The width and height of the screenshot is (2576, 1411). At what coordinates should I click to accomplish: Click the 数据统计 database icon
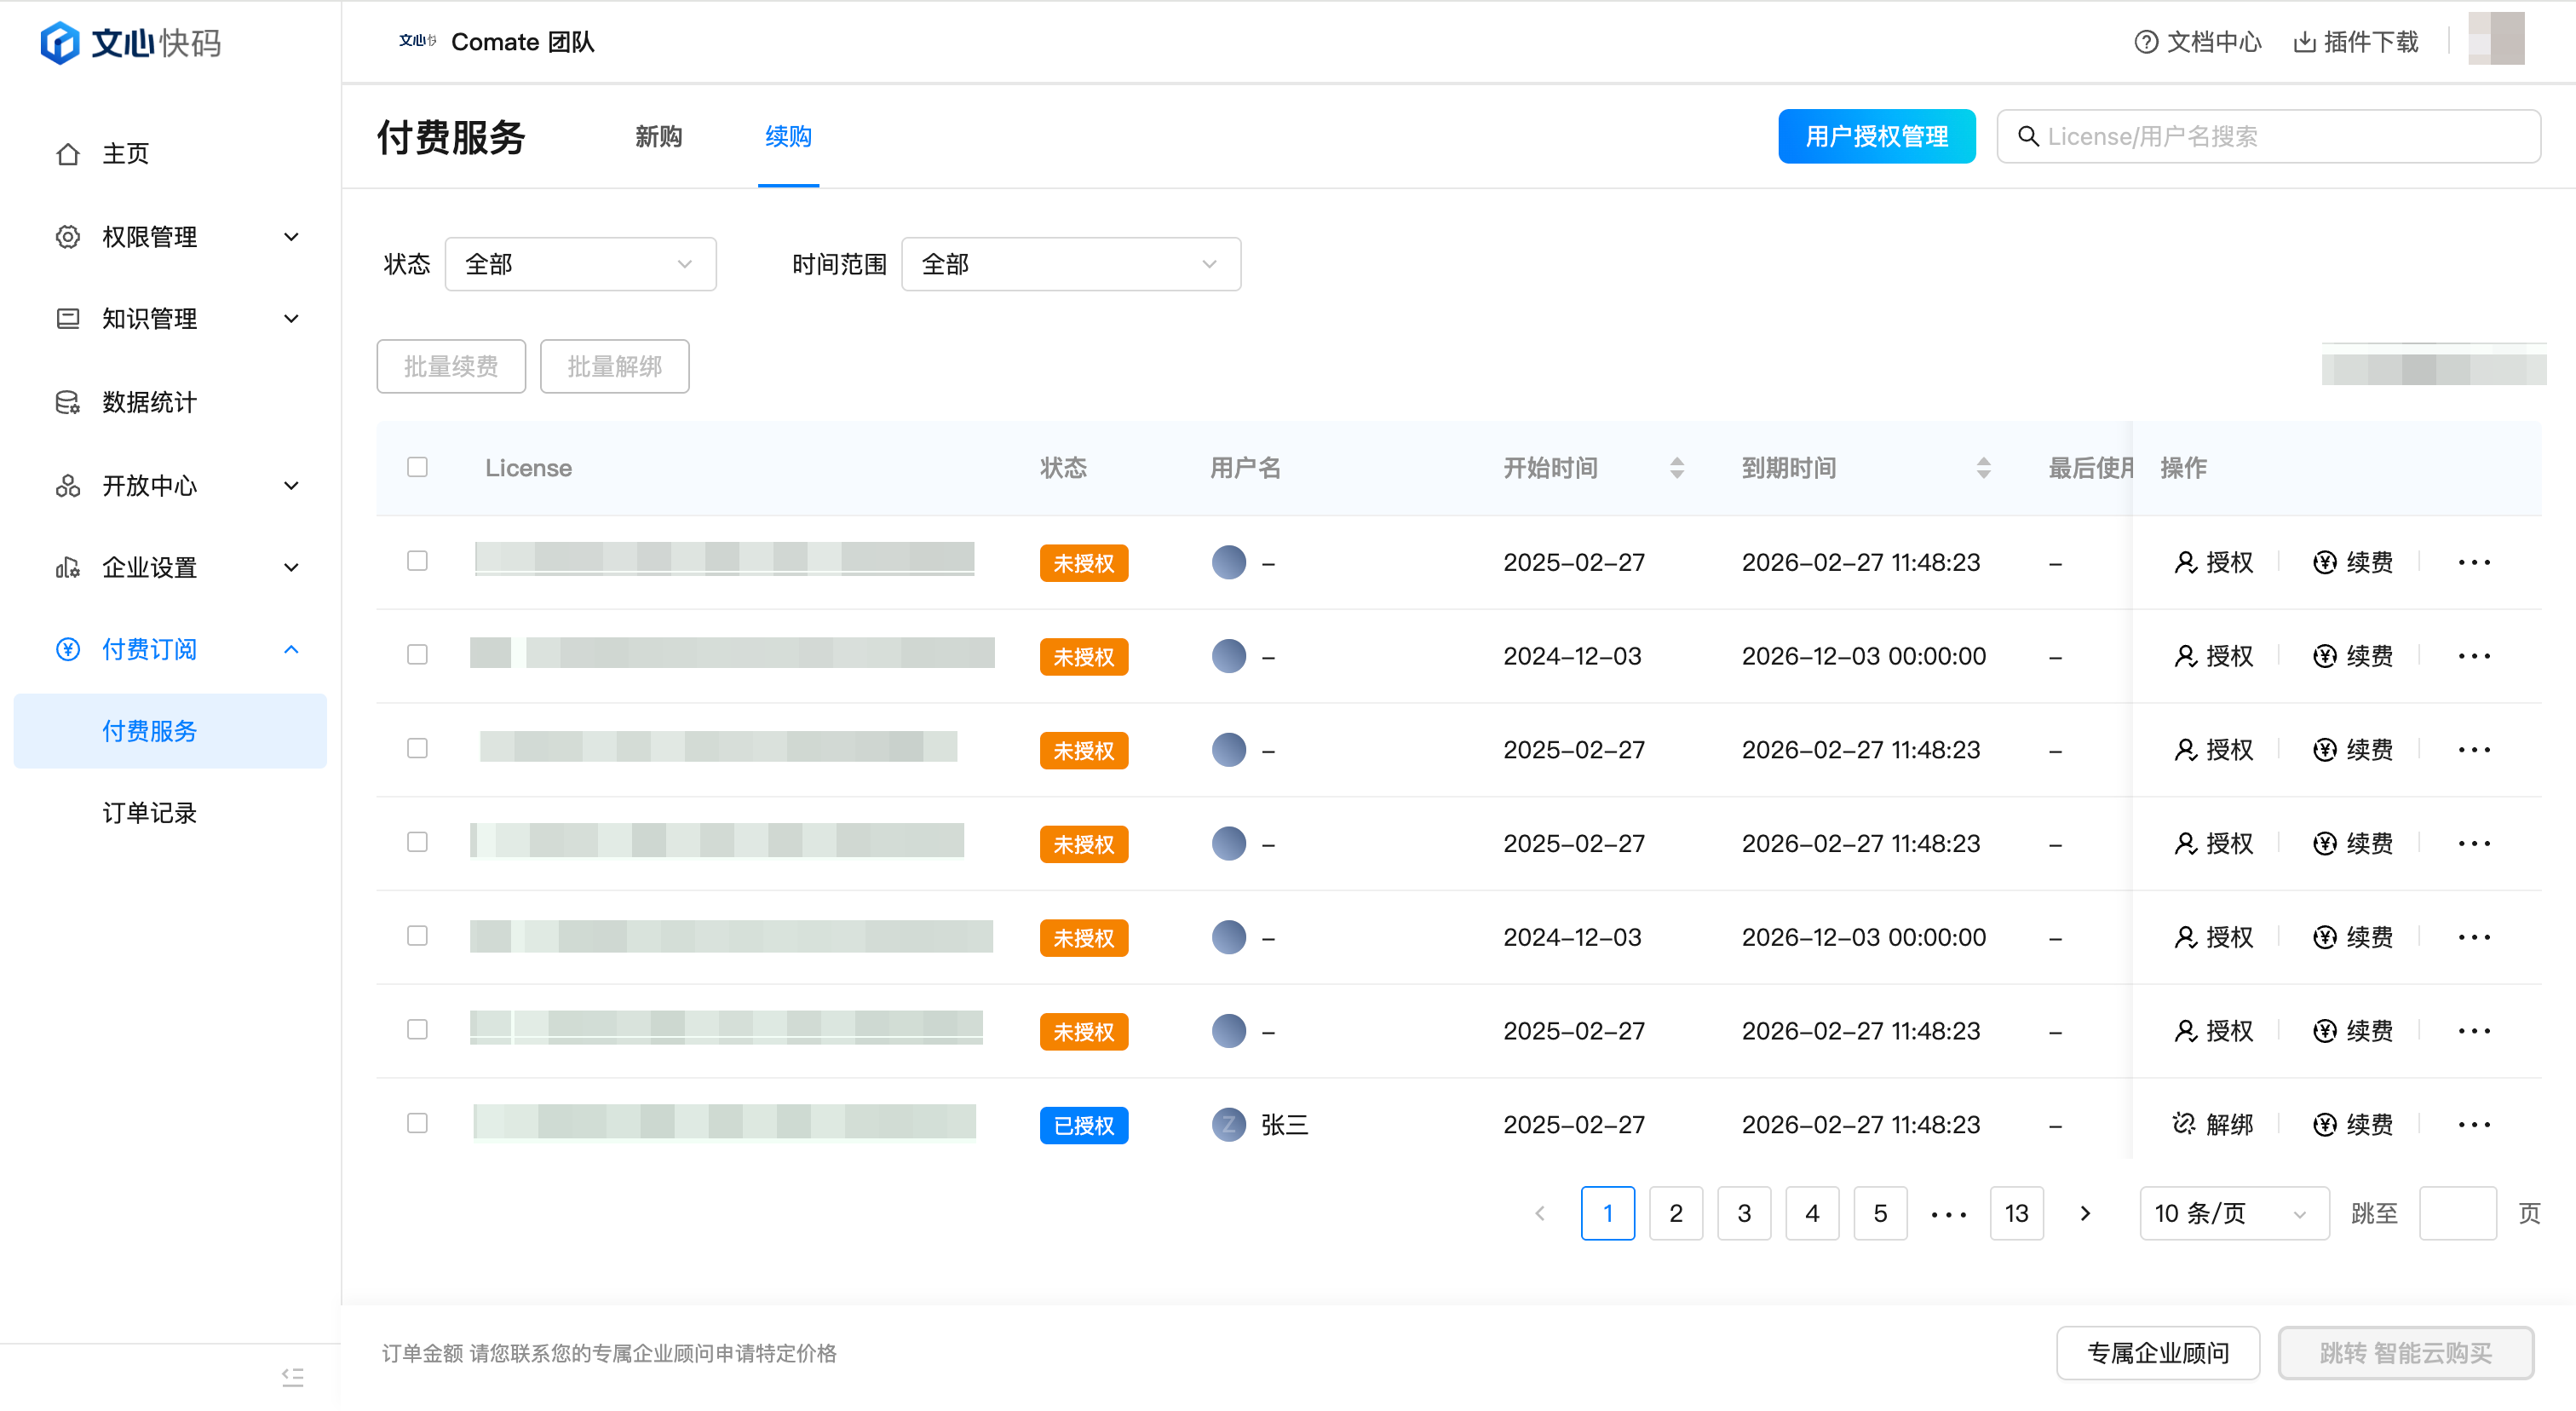68,403
